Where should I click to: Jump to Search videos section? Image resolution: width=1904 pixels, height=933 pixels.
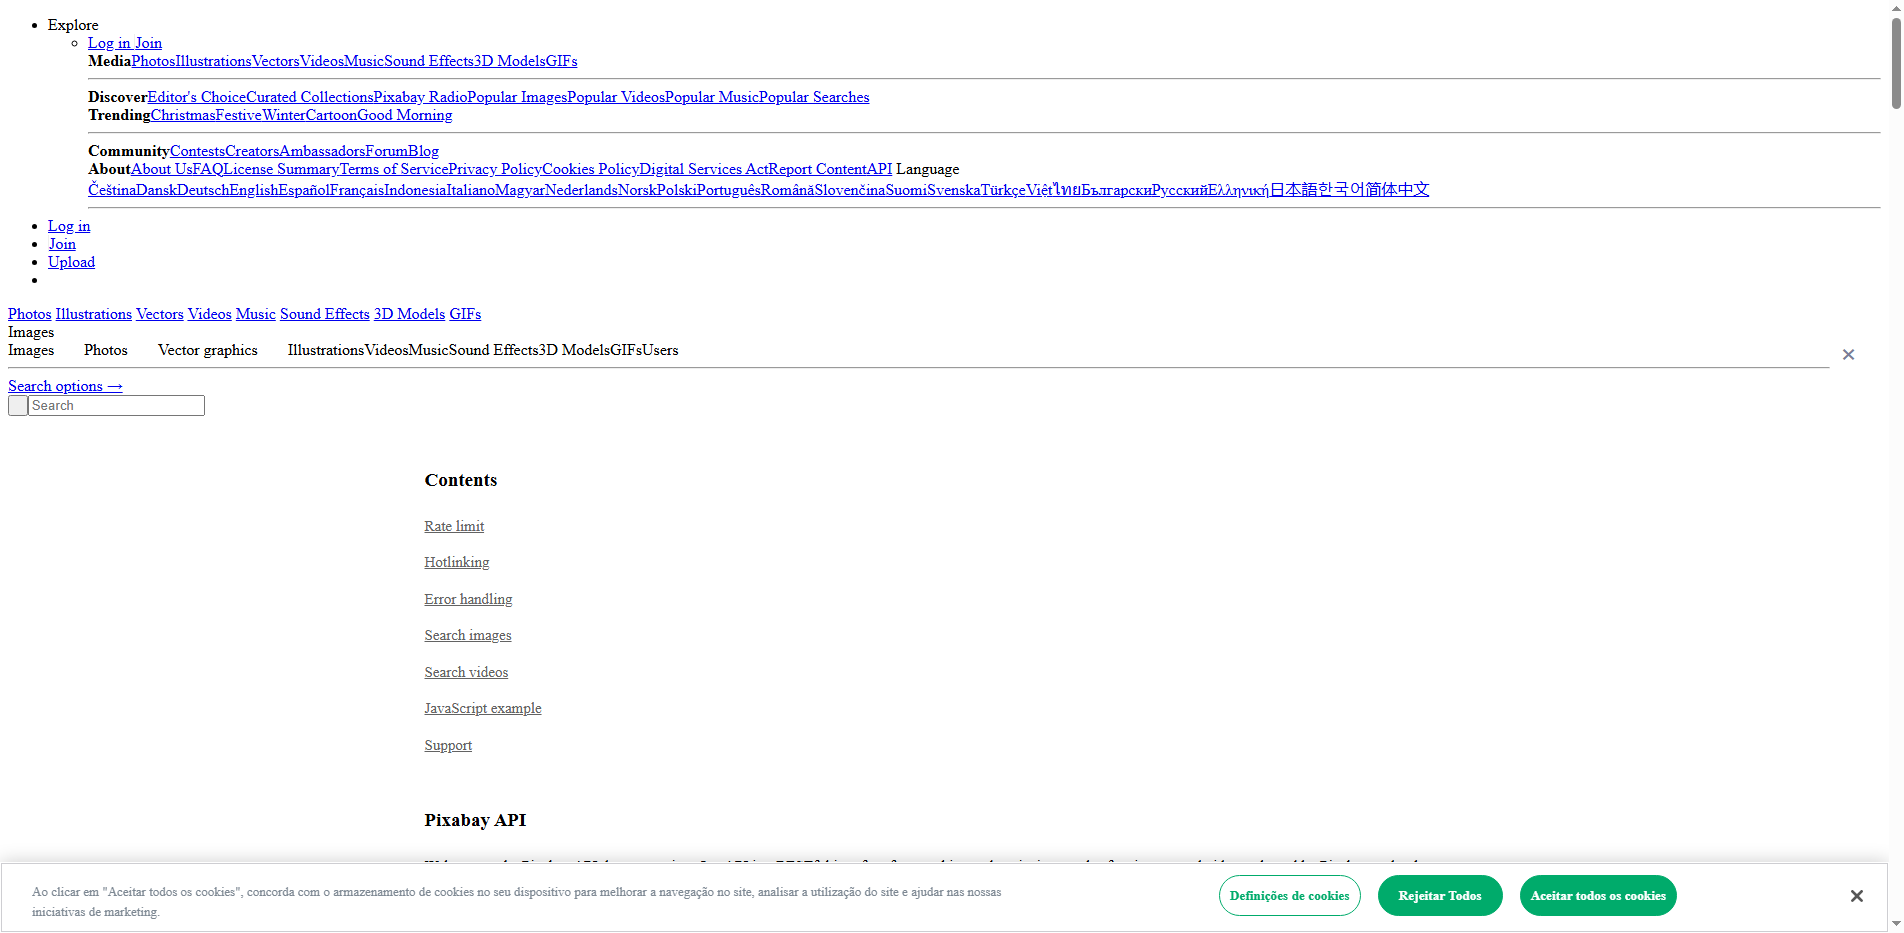[x=466, y=672]
